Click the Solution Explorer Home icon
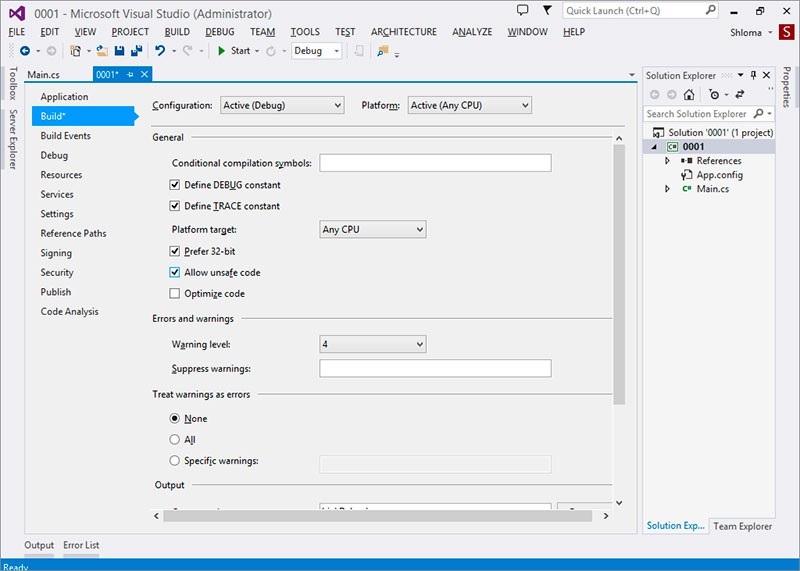 tap(689, 94)
